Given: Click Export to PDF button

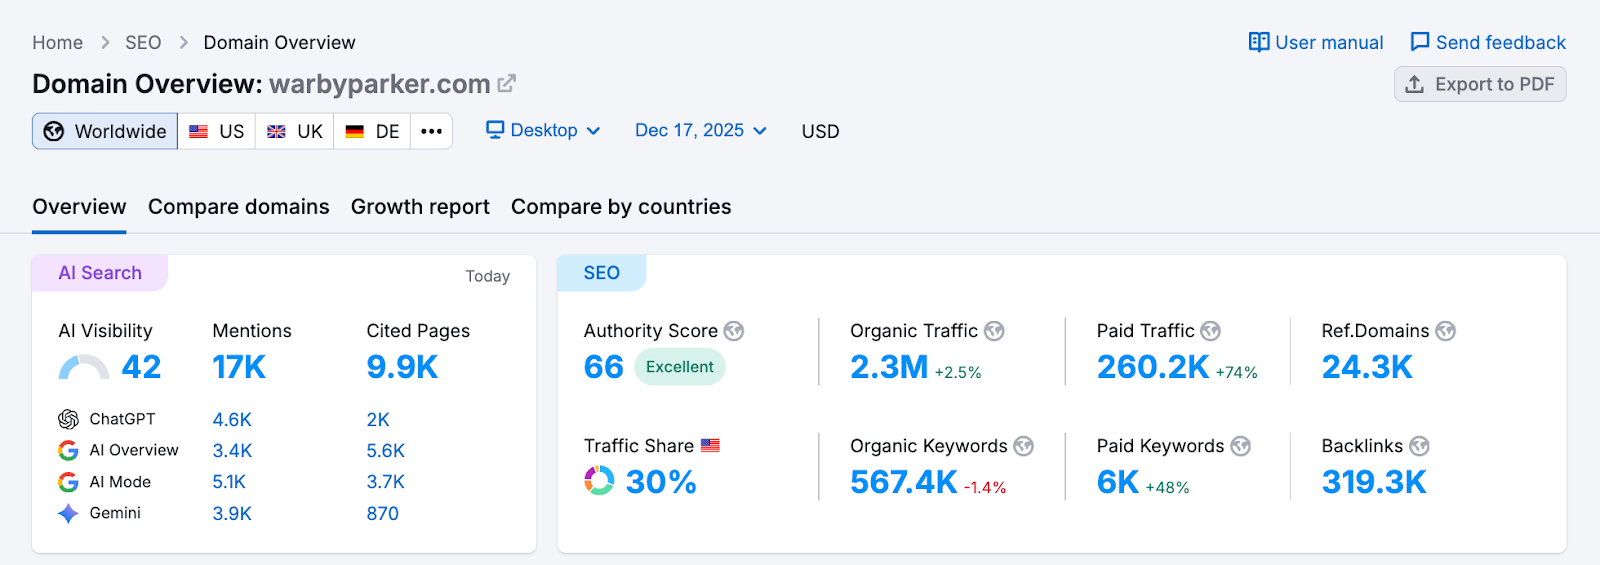Looking at the screenshot, I should (1480, 84).
